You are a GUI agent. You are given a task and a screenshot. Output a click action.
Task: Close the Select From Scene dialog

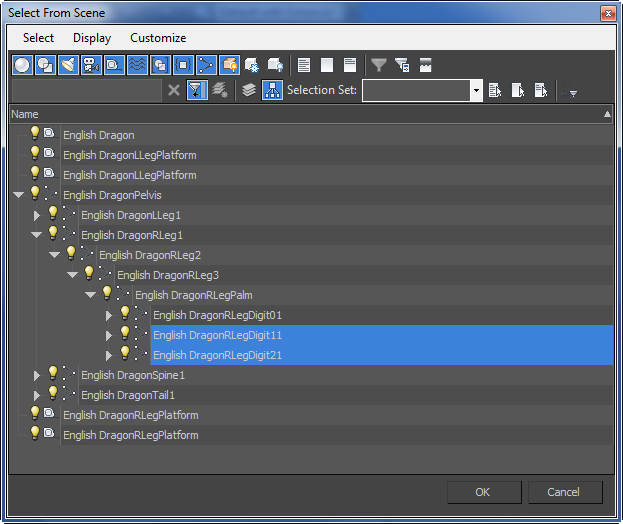click(x=608, y=14)
